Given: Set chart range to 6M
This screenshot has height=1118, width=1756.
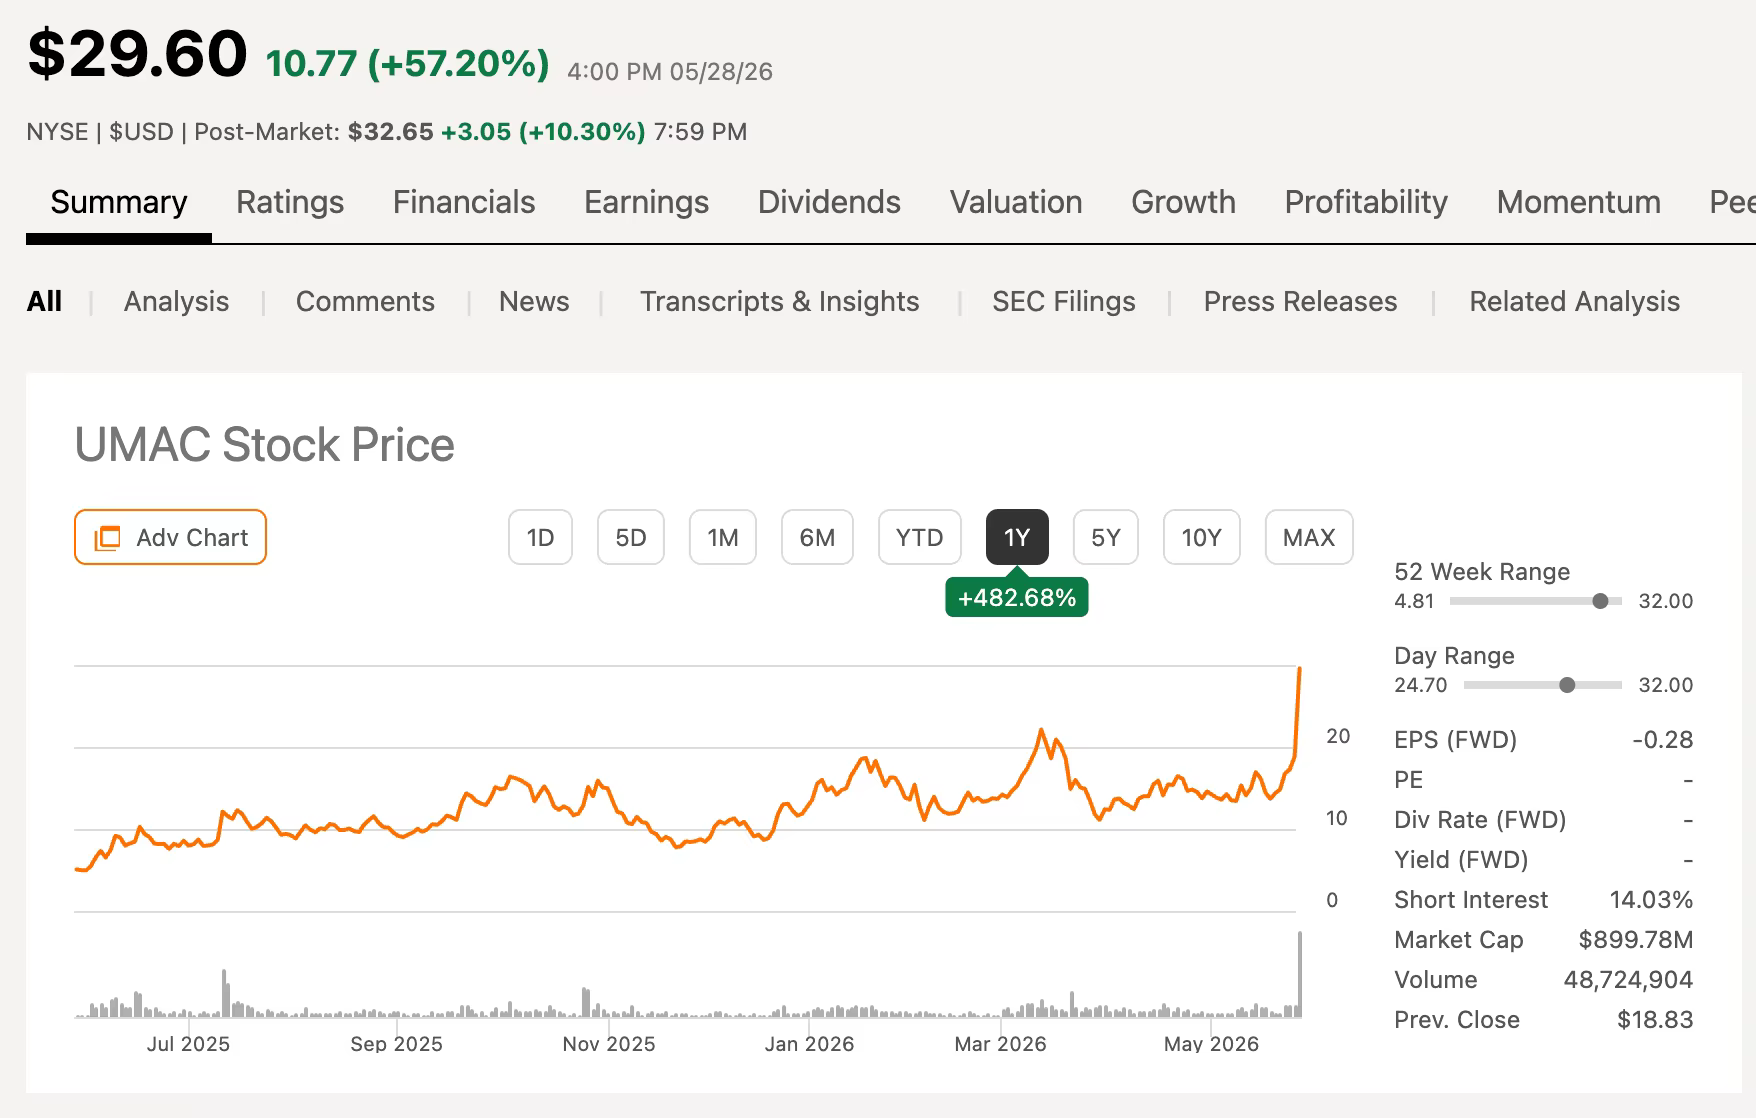Looking at the screenshot, I should pyautogui.click(x=817, y=537).
